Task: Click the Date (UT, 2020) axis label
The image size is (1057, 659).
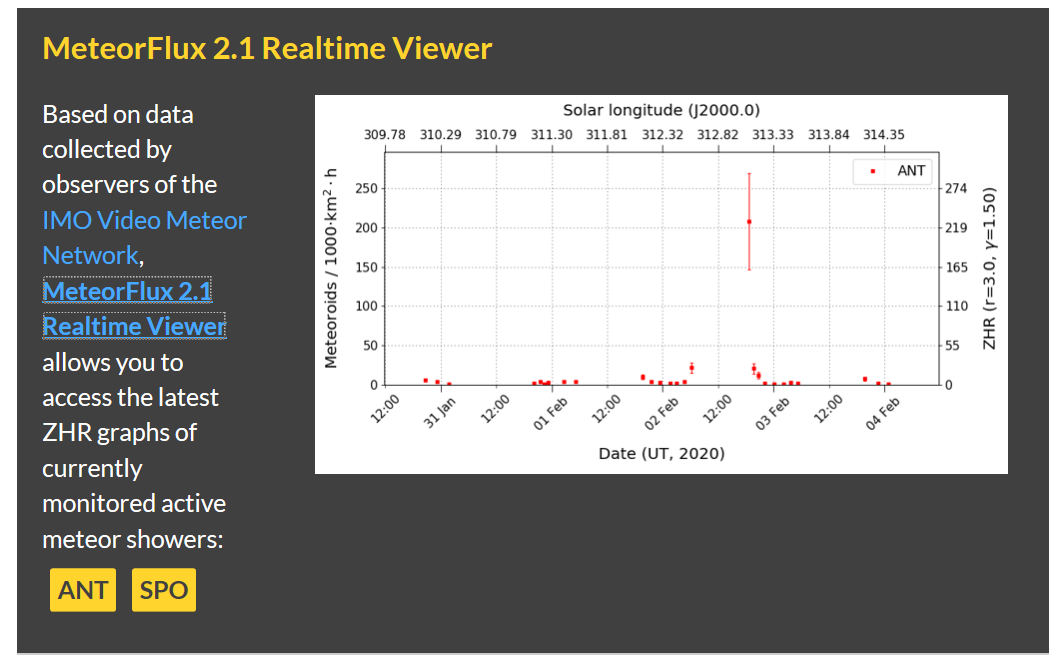Action: 661,453
